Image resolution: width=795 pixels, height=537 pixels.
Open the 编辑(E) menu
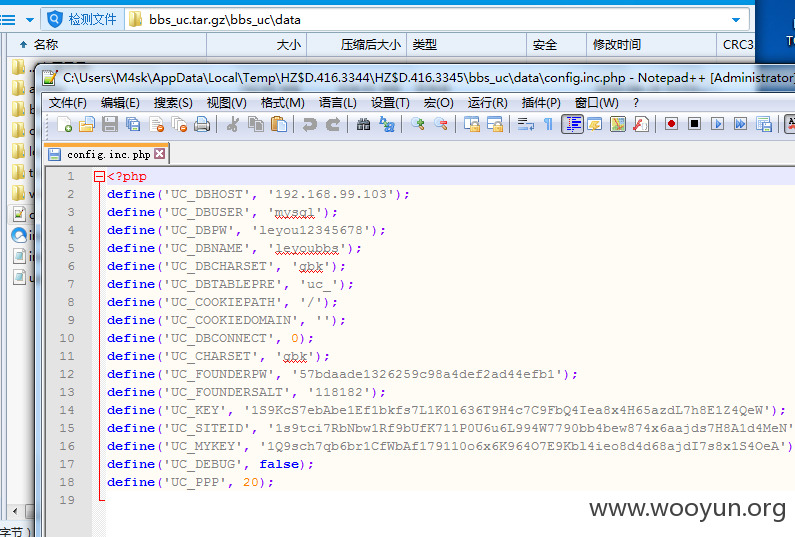[120, 103]
